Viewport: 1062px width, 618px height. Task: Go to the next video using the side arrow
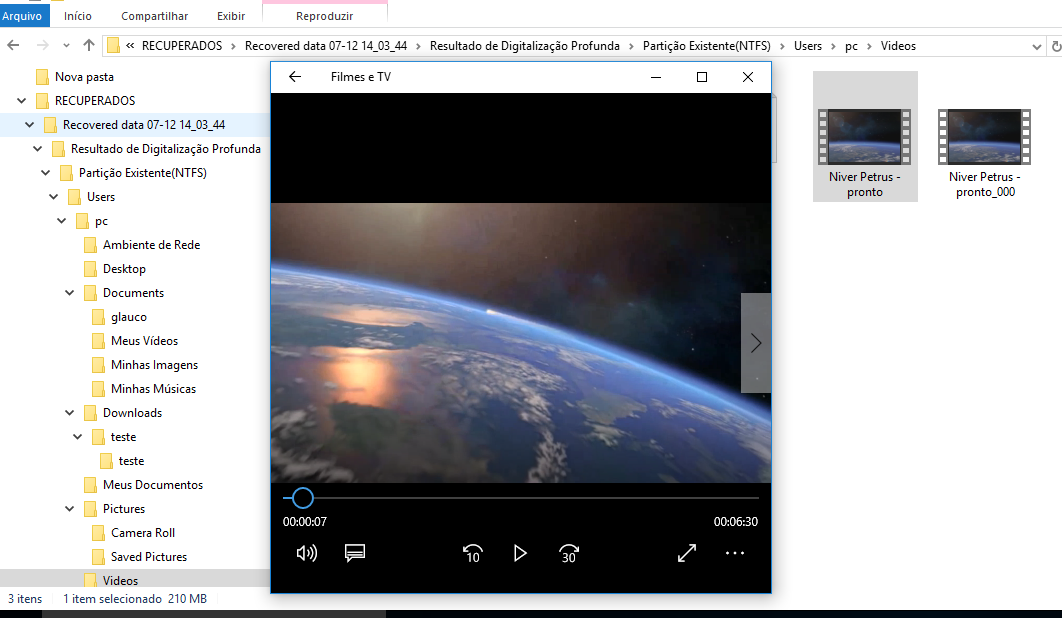[756, 343]
